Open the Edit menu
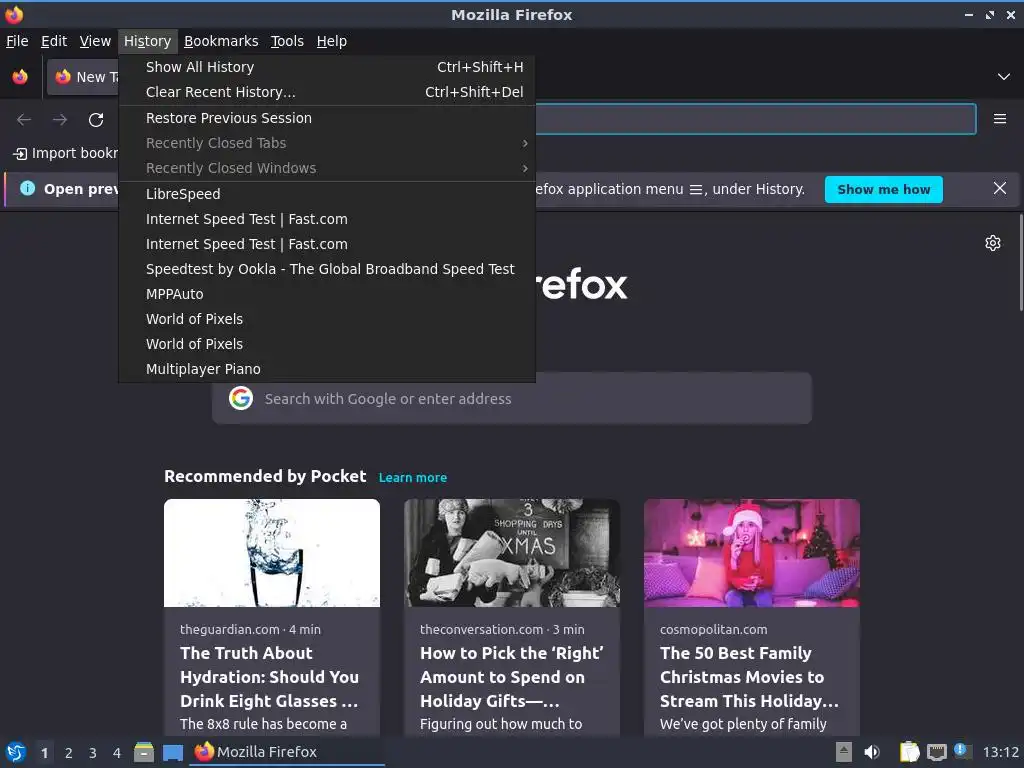The image size is (1024, 768). (54, 41)
